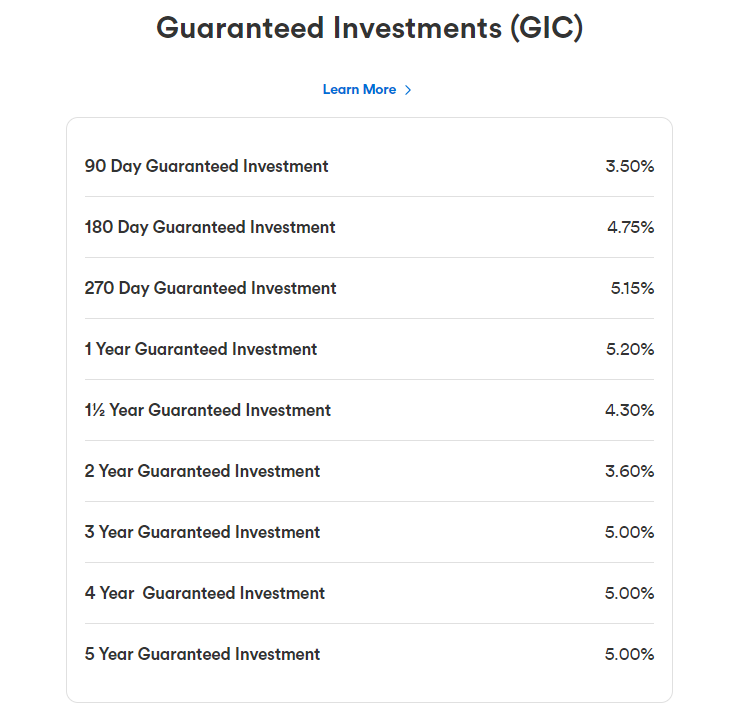The image size is (733, 713).
Task: Click the 4.75% rate value
Action: click(x=630, y=227)
